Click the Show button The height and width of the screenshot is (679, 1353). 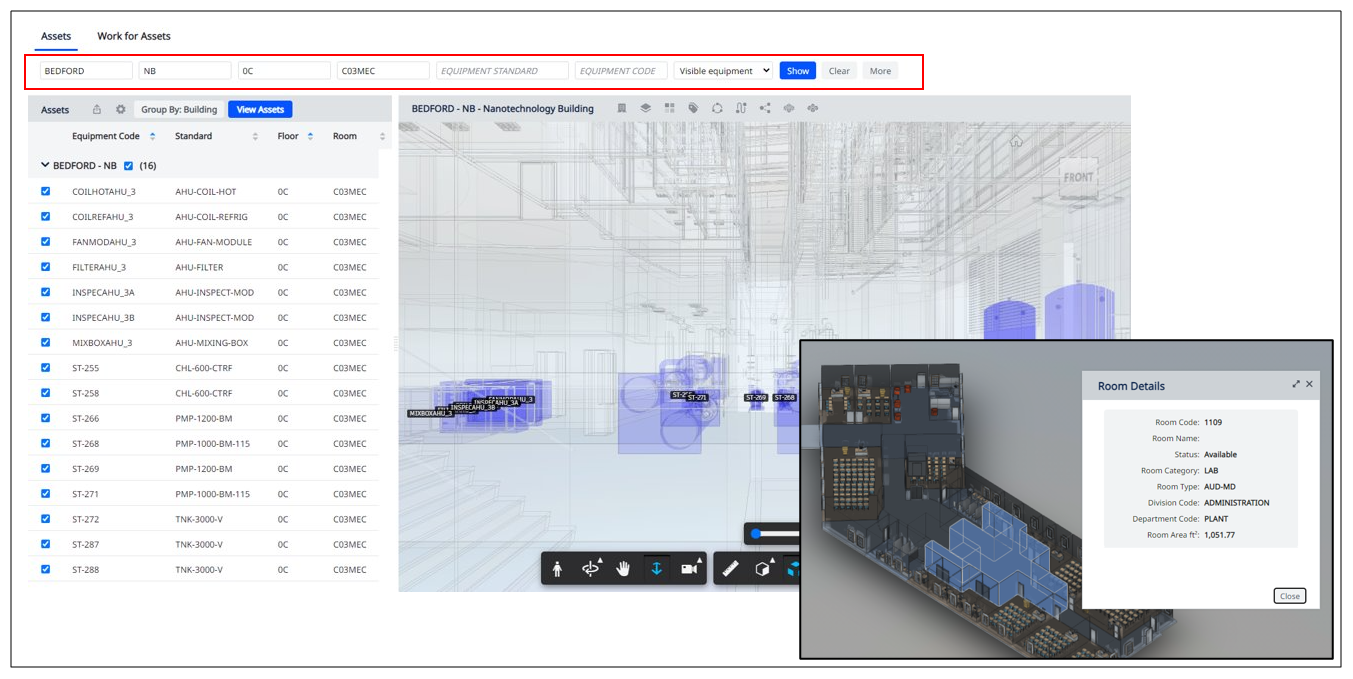pos(798,71)
